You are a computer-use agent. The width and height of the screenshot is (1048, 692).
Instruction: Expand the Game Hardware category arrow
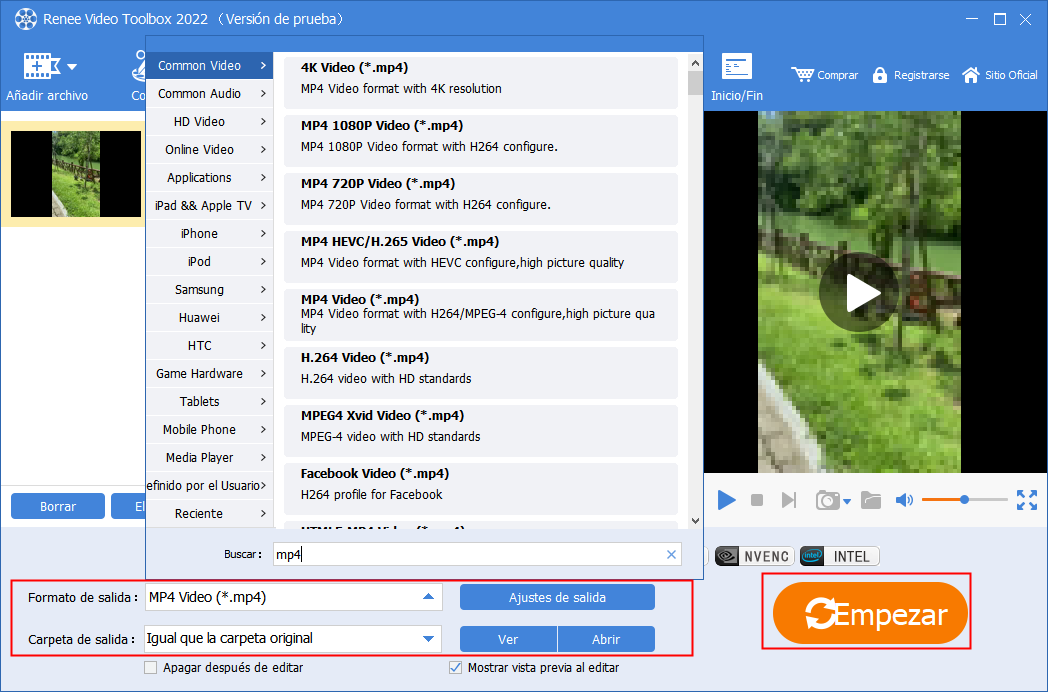263,374
